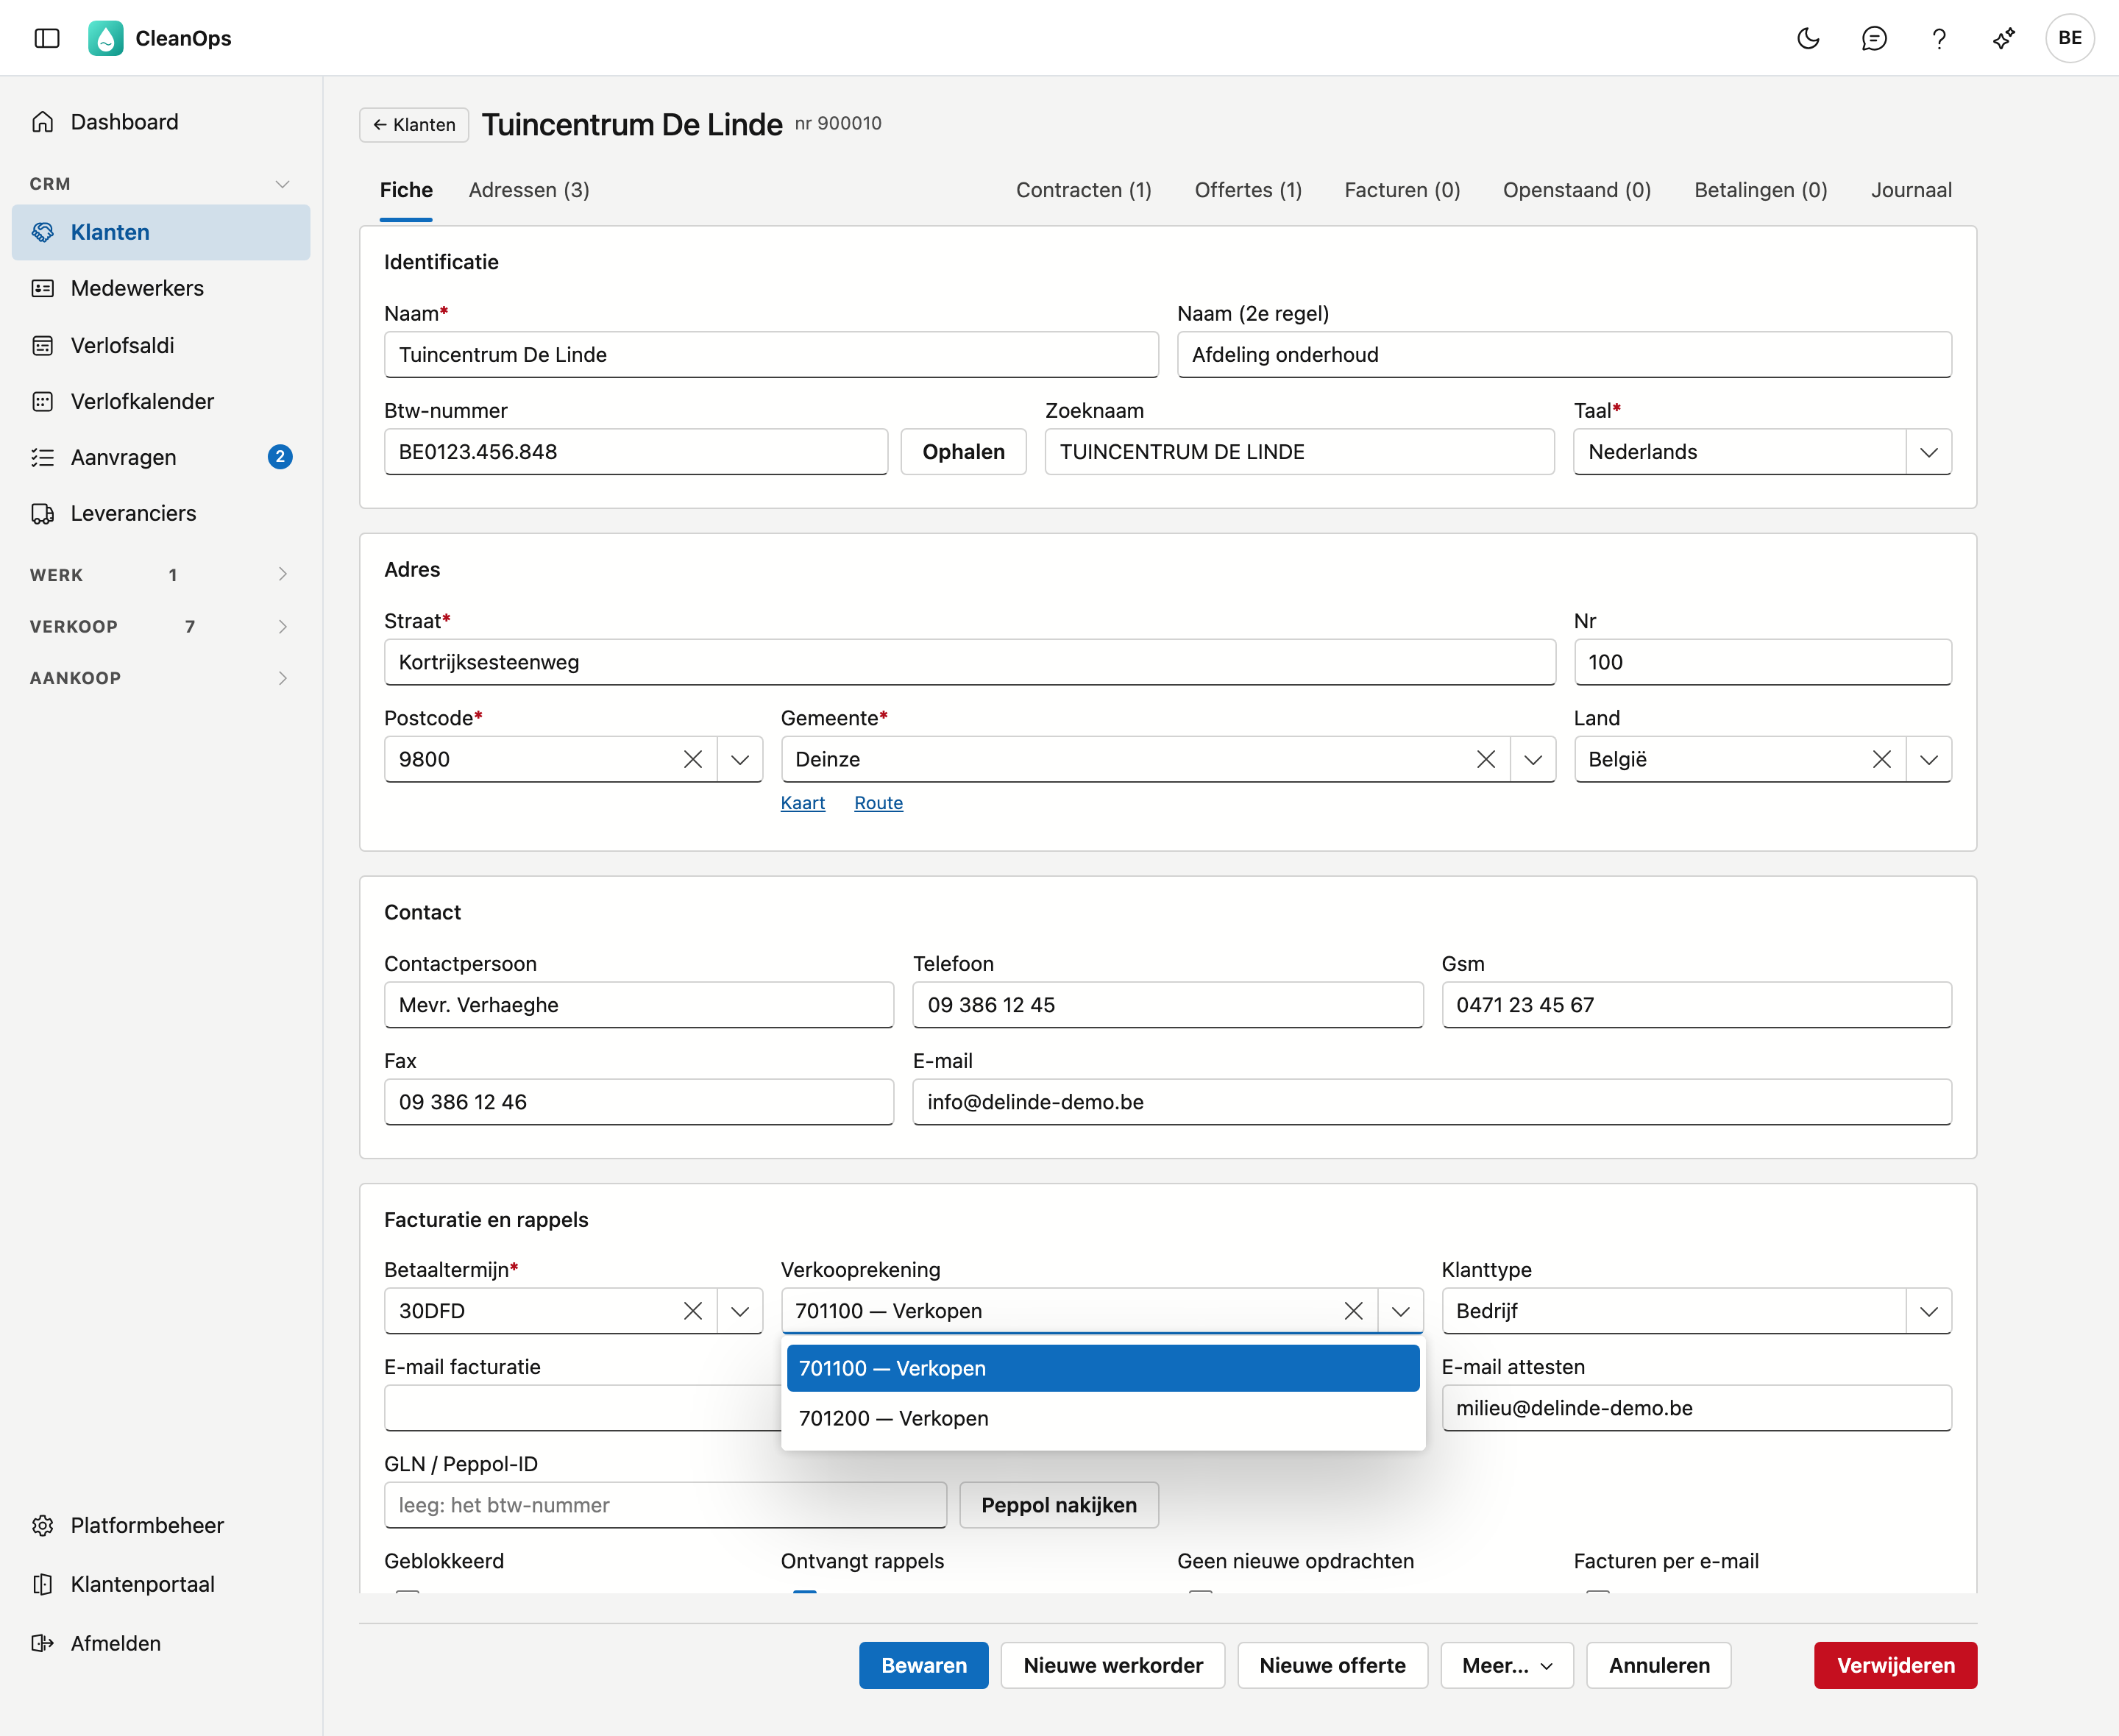The width and height of the screenshot is (2119, 1736).
Task: Clear the Betaaltermijn 30DFD value
Action: coord(693,1310)
